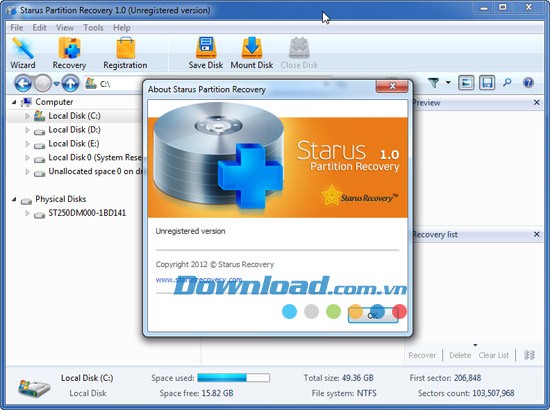Click the Recover button

point(422,355)
